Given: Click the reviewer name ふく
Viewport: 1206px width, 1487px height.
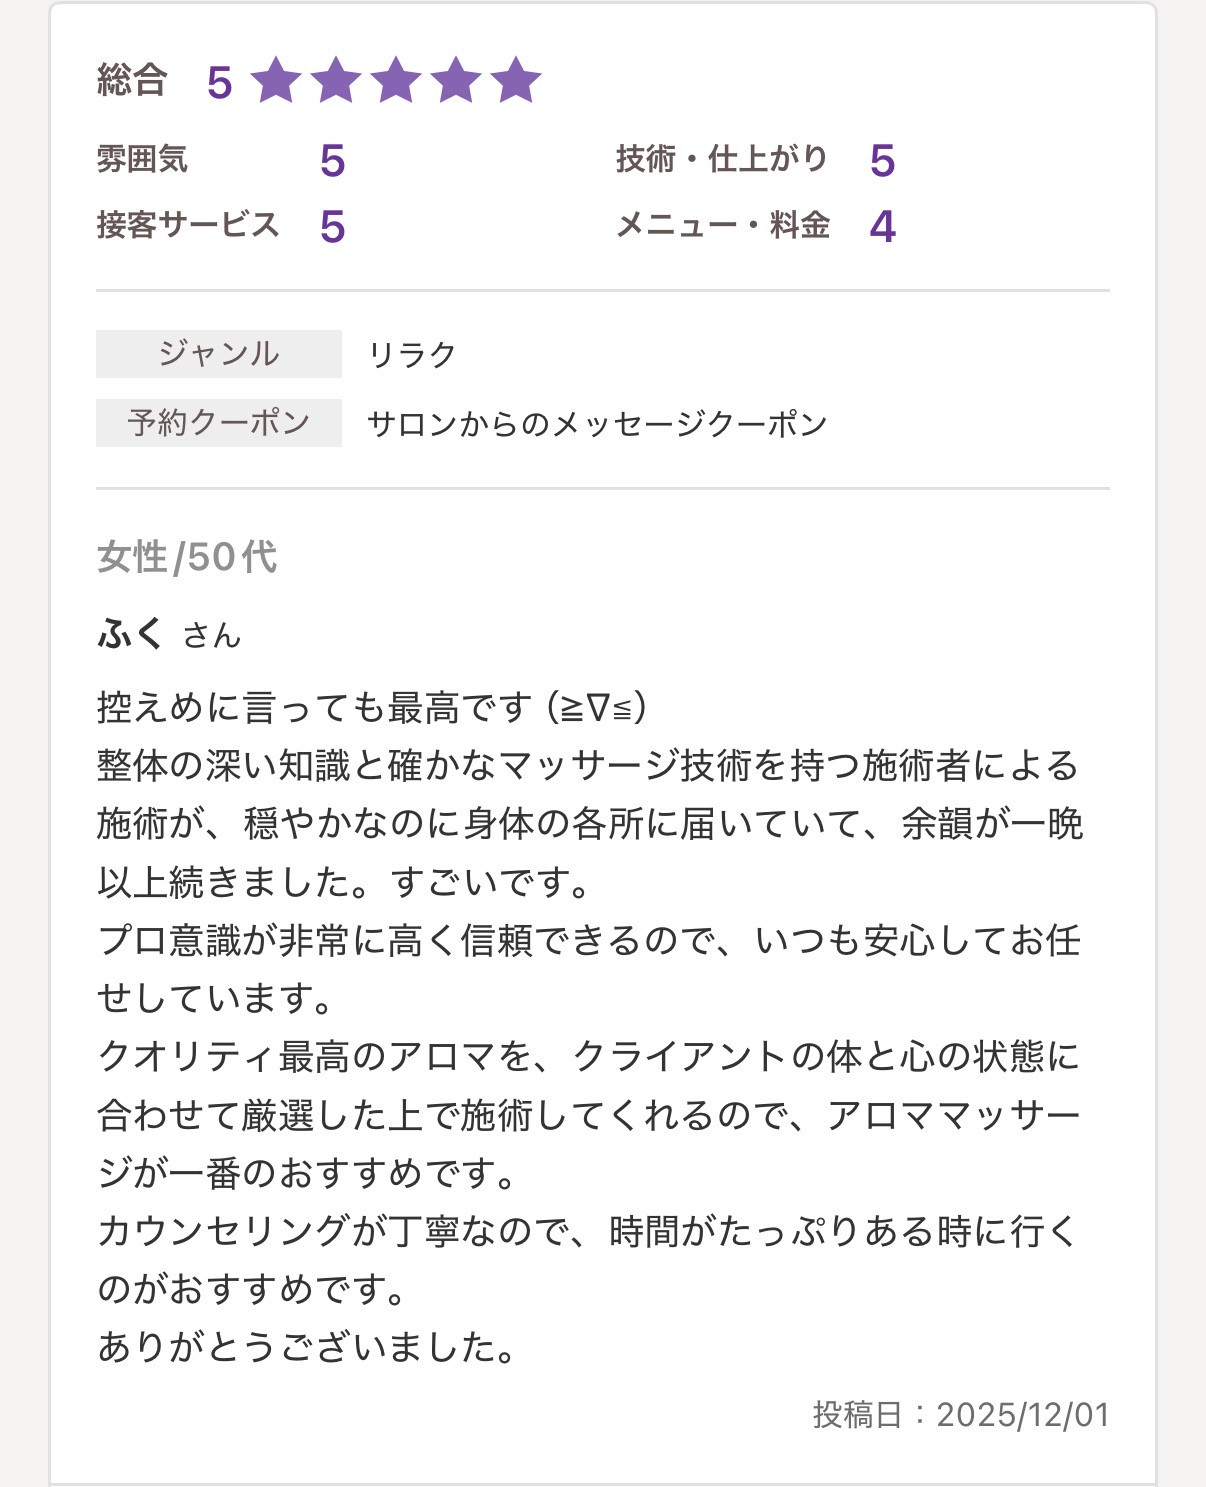Looking at the screenshot, I should pyautogui.click(x=130, y=634).
